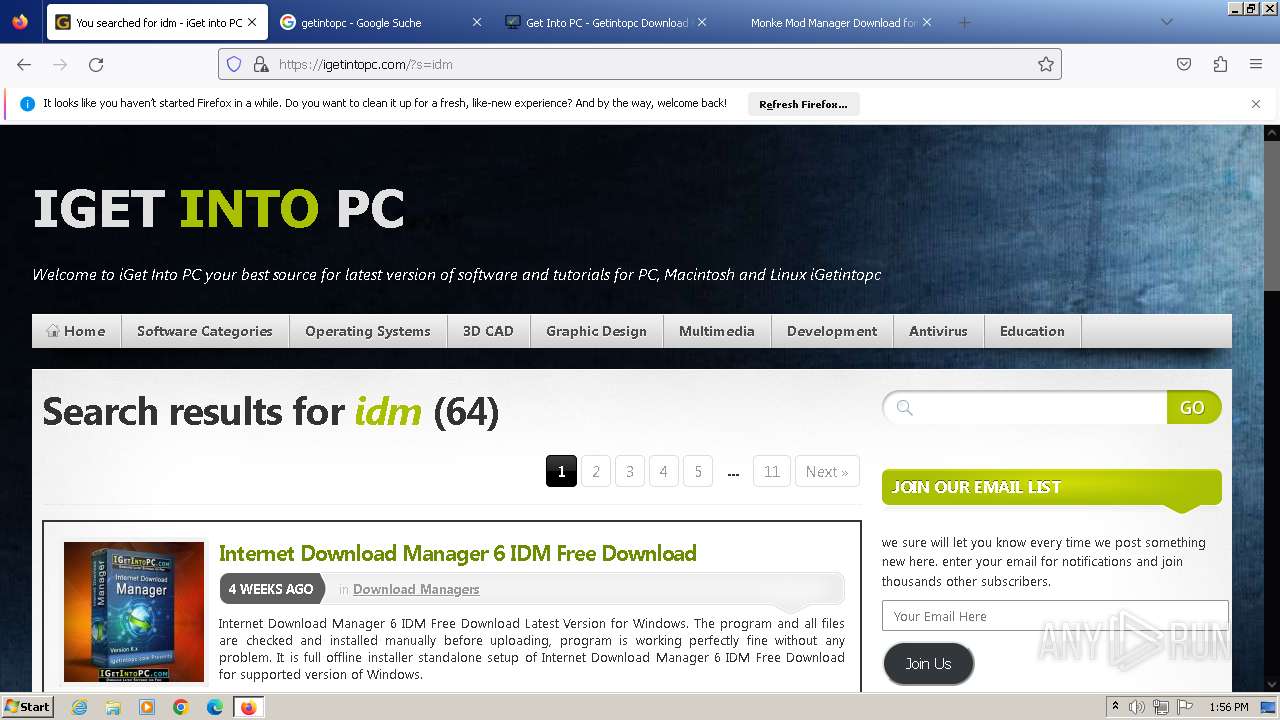
Task: Expand the list all tabs chevron
Action: point(1166,22)
